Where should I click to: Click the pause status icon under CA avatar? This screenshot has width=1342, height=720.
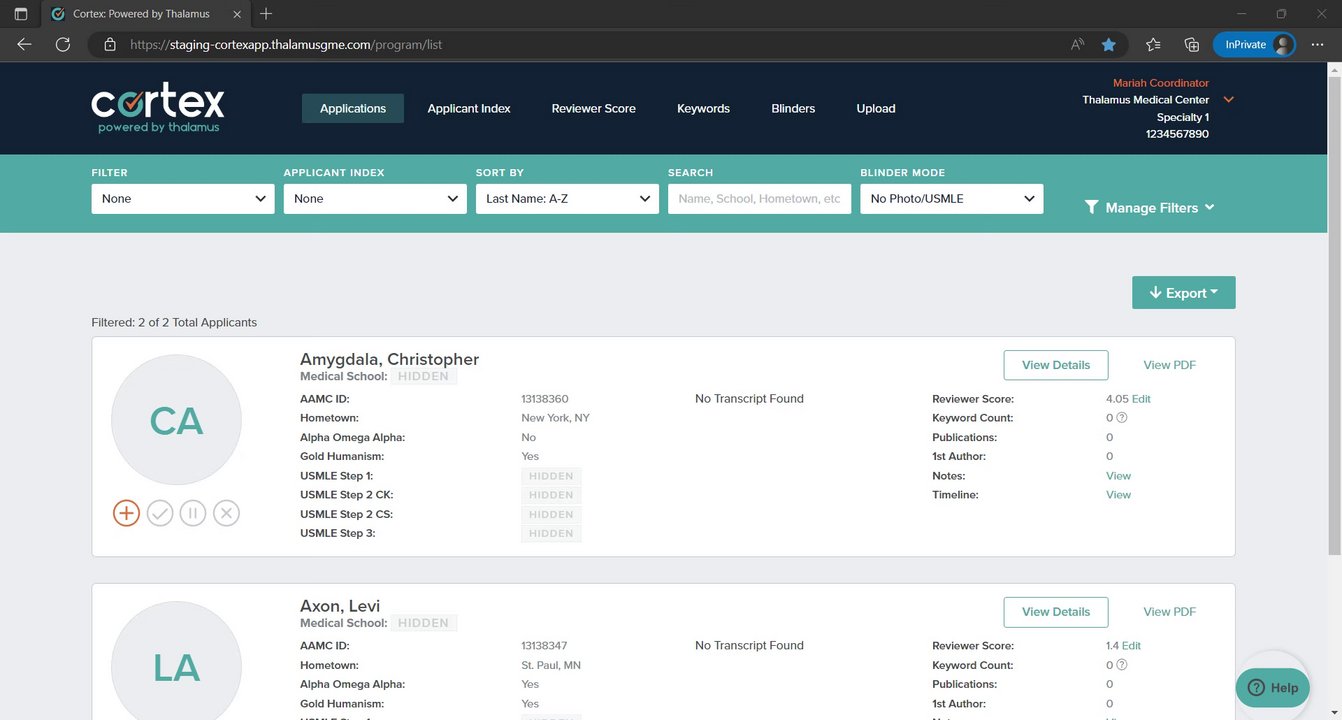(x=193, y=513)
